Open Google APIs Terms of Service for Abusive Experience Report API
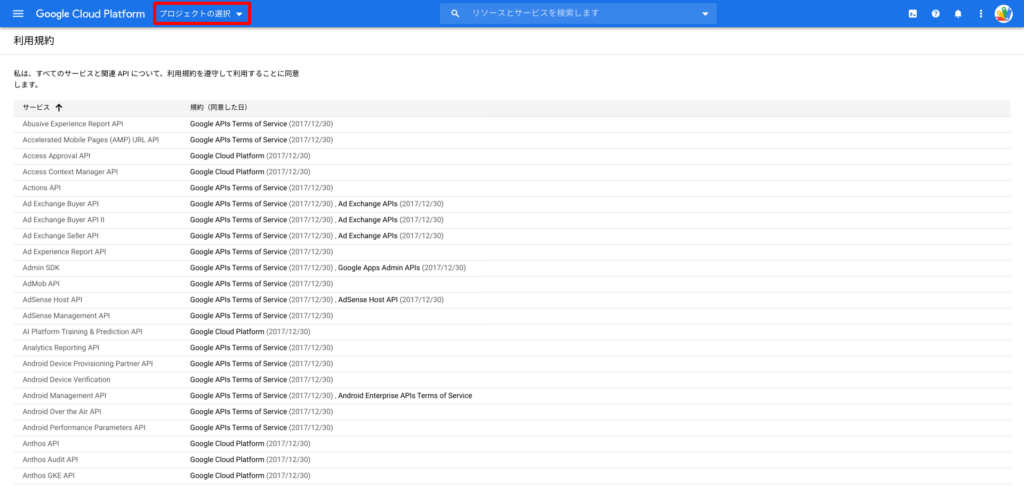Image resolution: width=1024 pixels, height=486 pixels. (238, 123)
